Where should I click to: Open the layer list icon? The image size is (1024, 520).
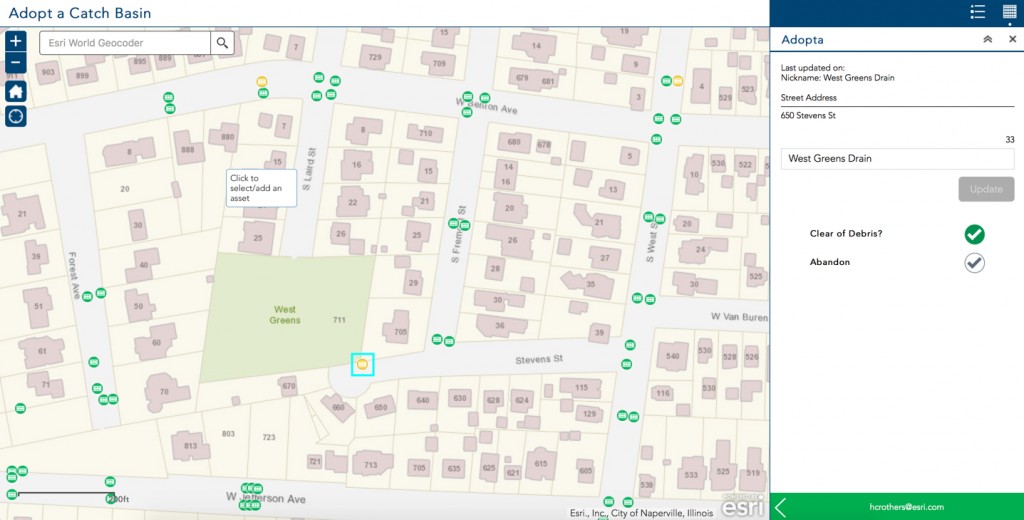[x=978, y=12]
